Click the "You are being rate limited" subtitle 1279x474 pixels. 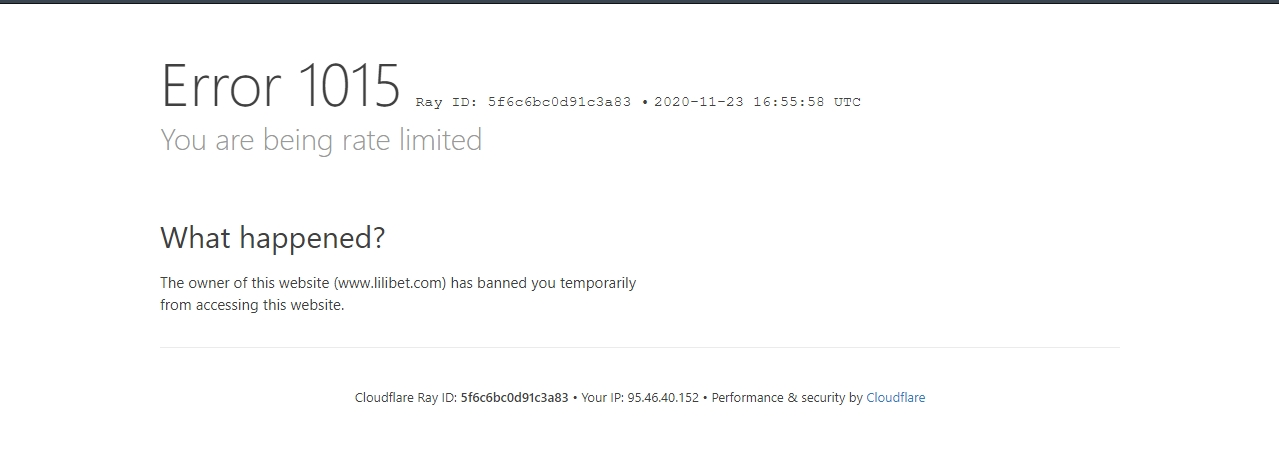click(321, 140)
